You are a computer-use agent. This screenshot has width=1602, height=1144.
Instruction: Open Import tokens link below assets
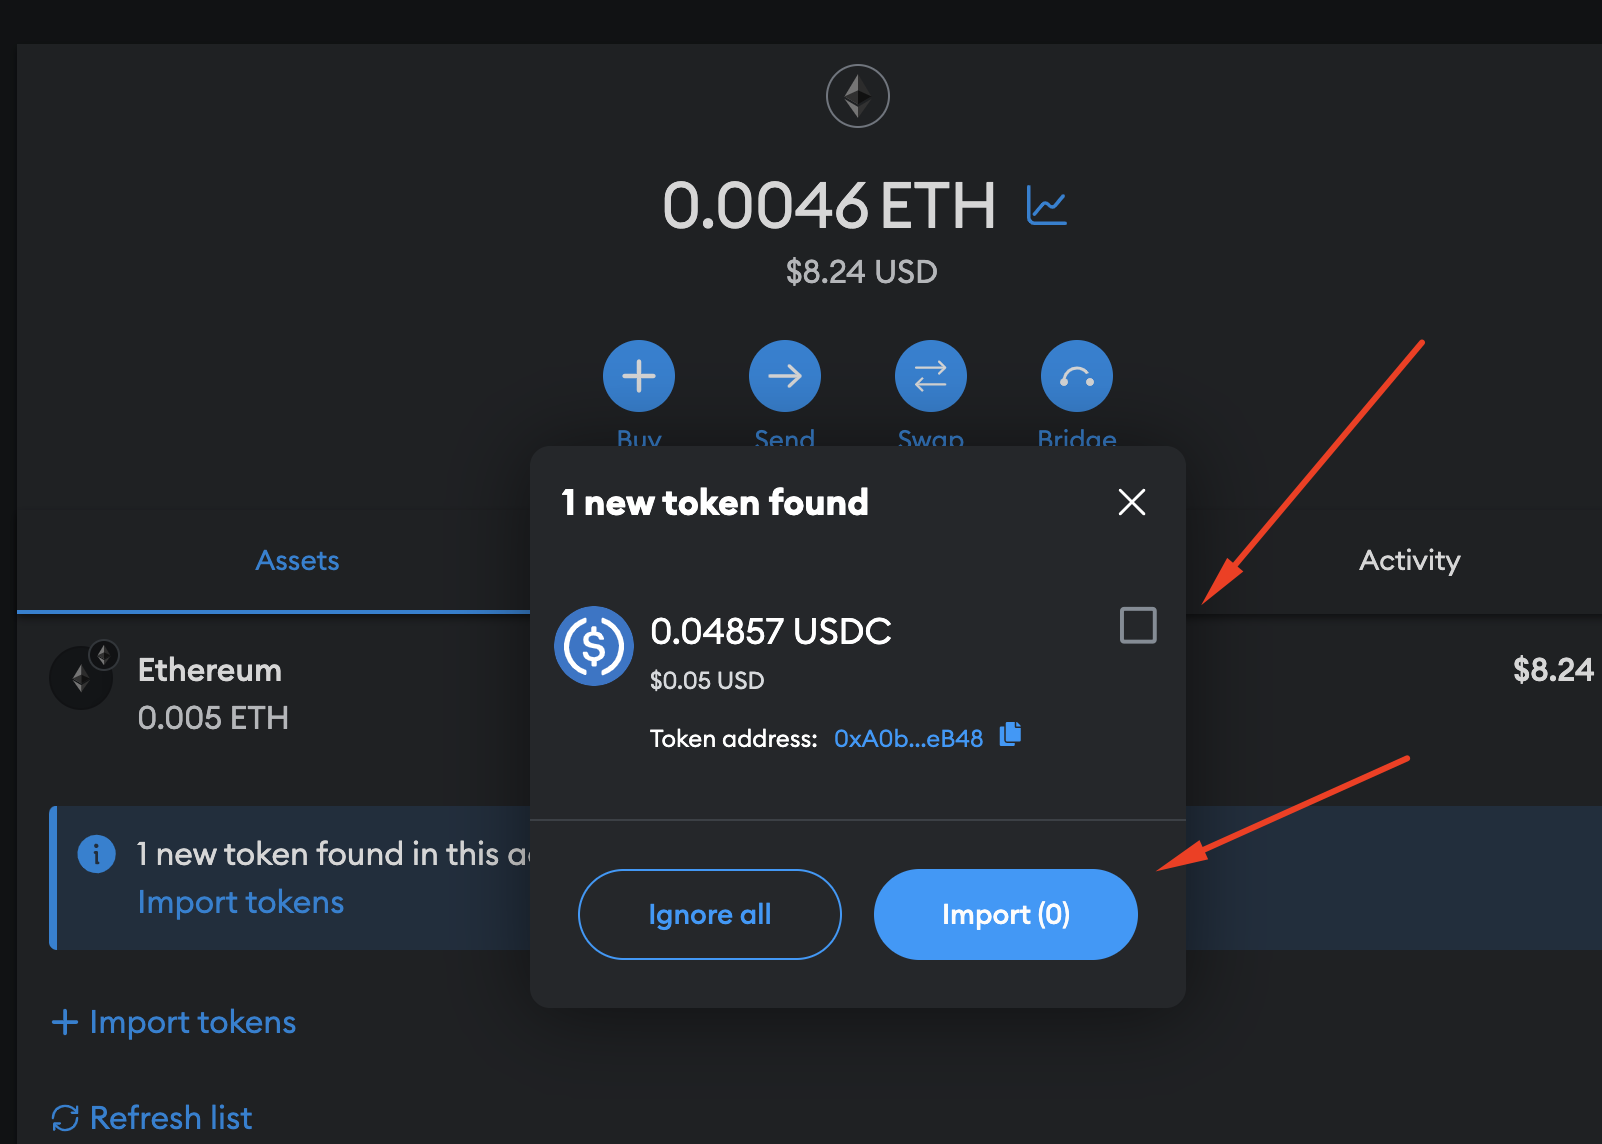(x=173, y=1021)
